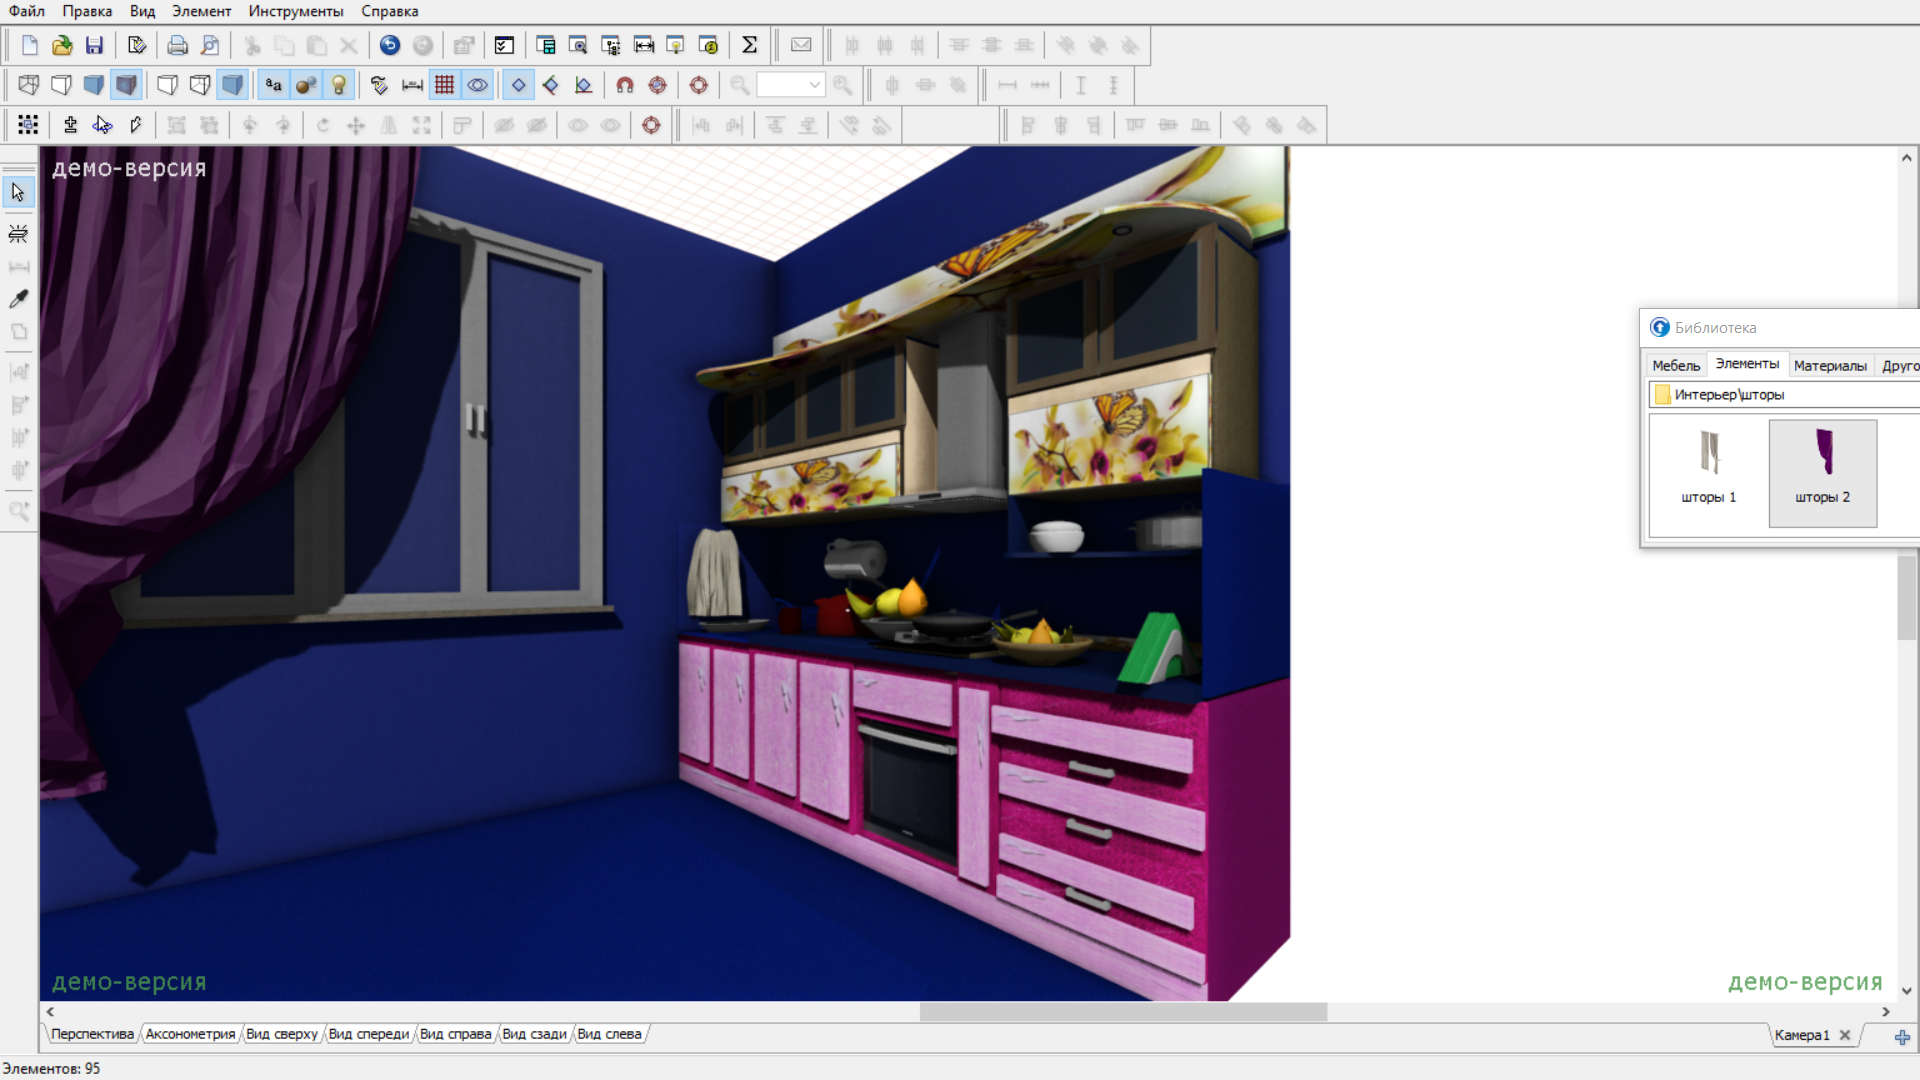The width and height of the screenshot is (1920, 1080).
Task: Switch to the Вид слева tab
Action: click(609, 1034)
